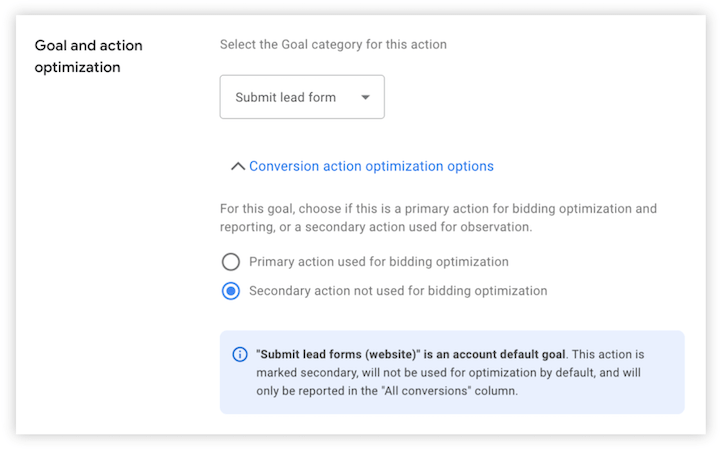Select the Primary action radio button
720x453 pixels.
pyautogui.click(x=231, y=262)
